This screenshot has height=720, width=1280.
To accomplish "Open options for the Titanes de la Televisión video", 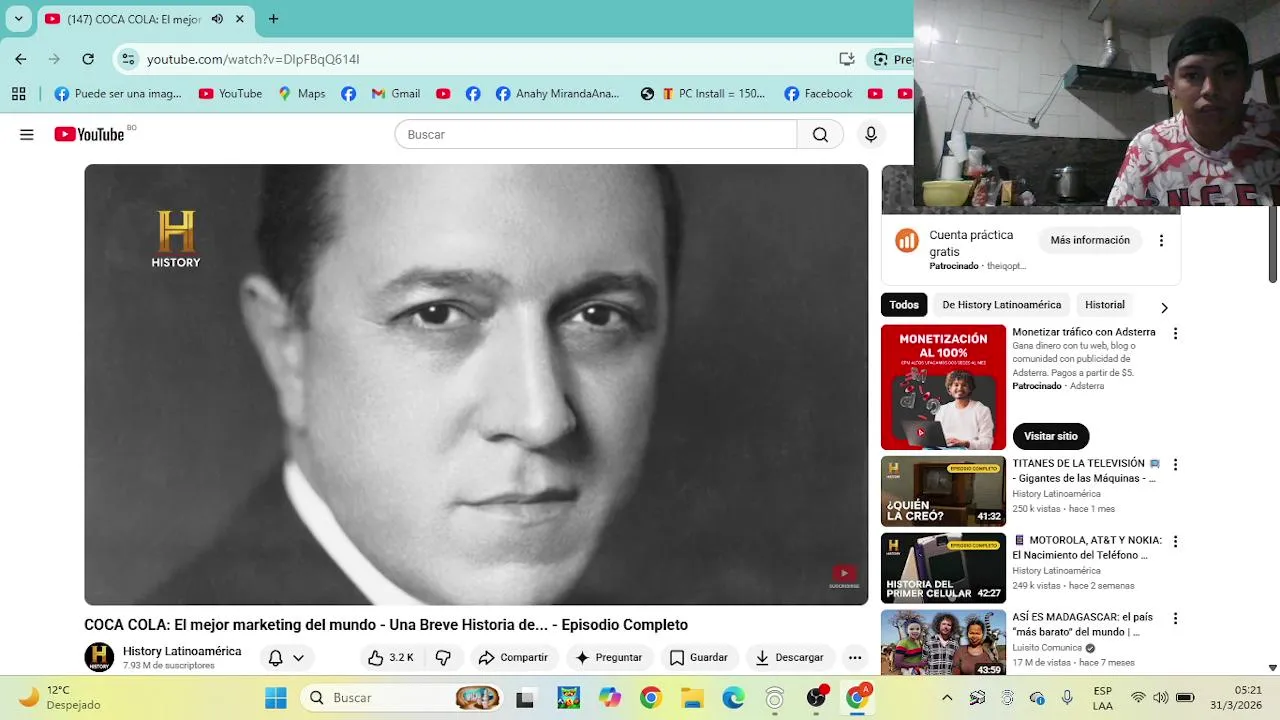I will point(1175,464).
